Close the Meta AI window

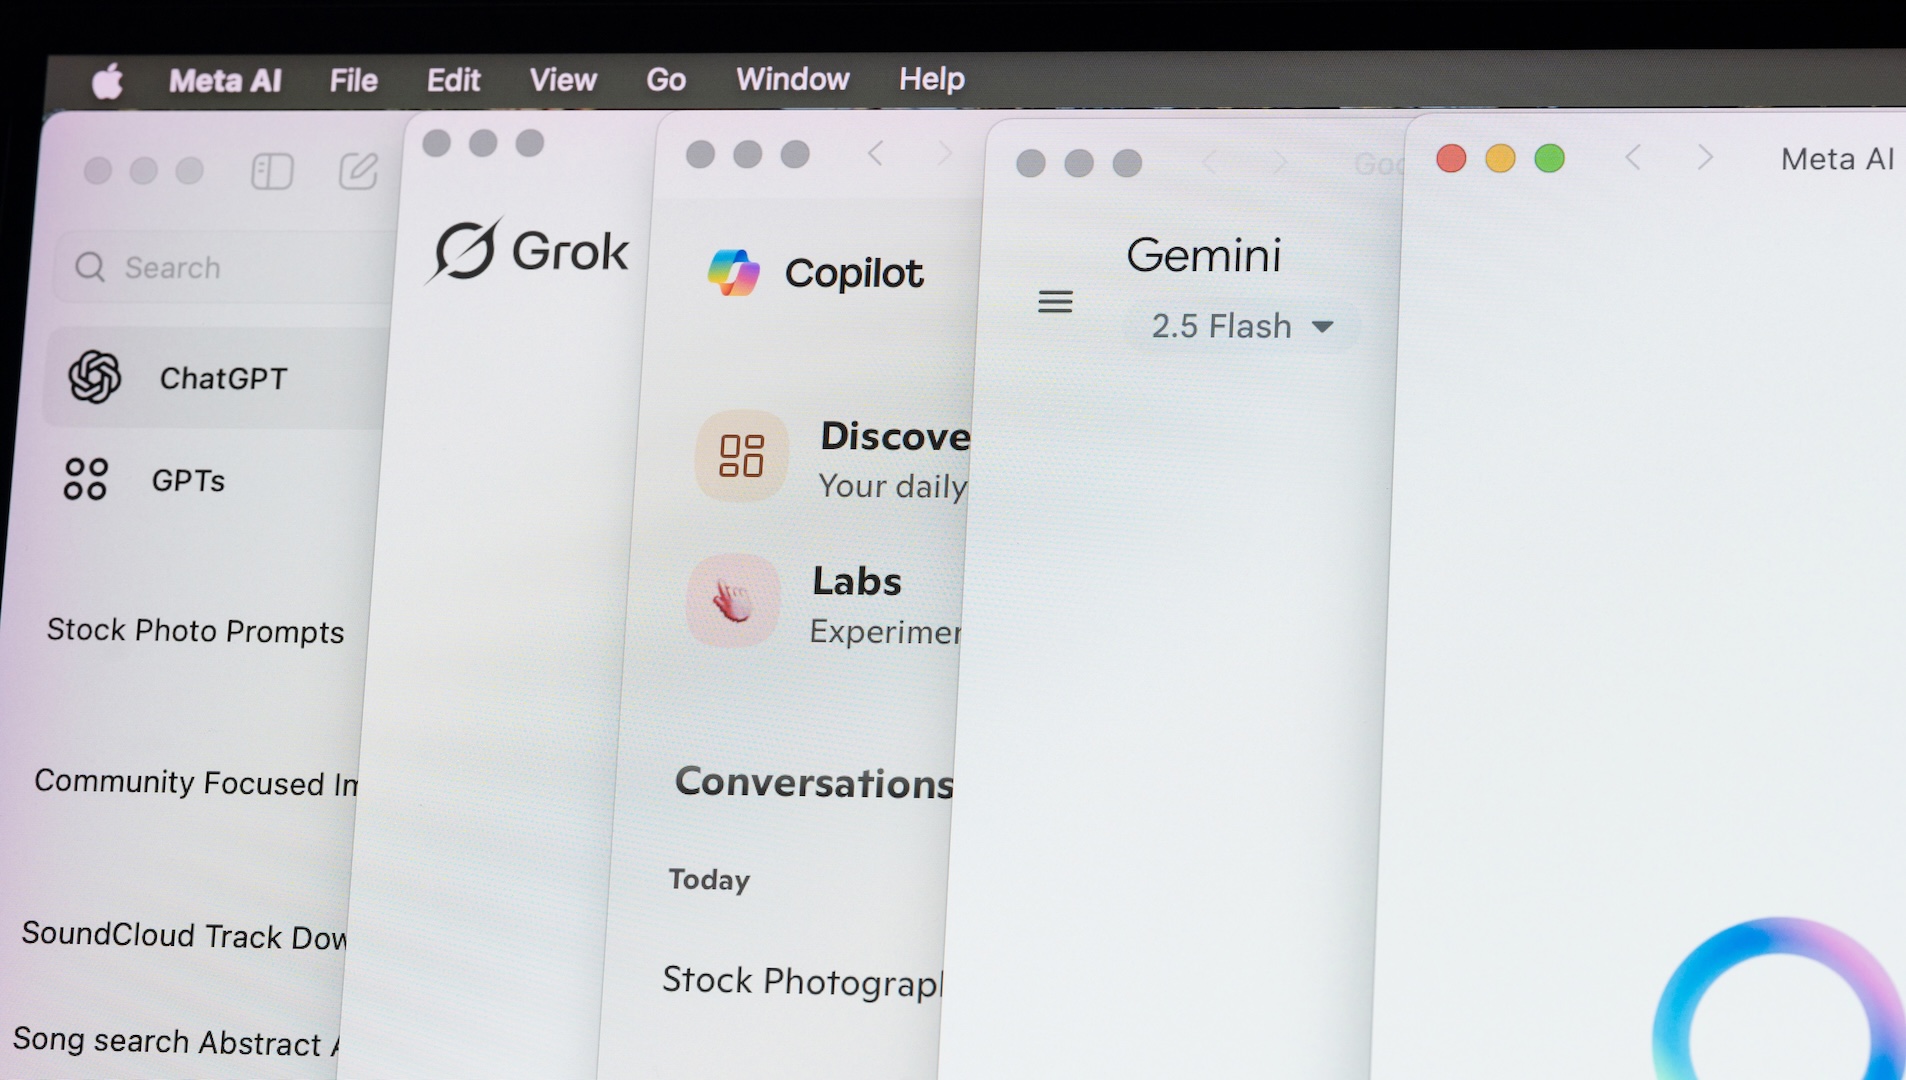click(1451, 158)
